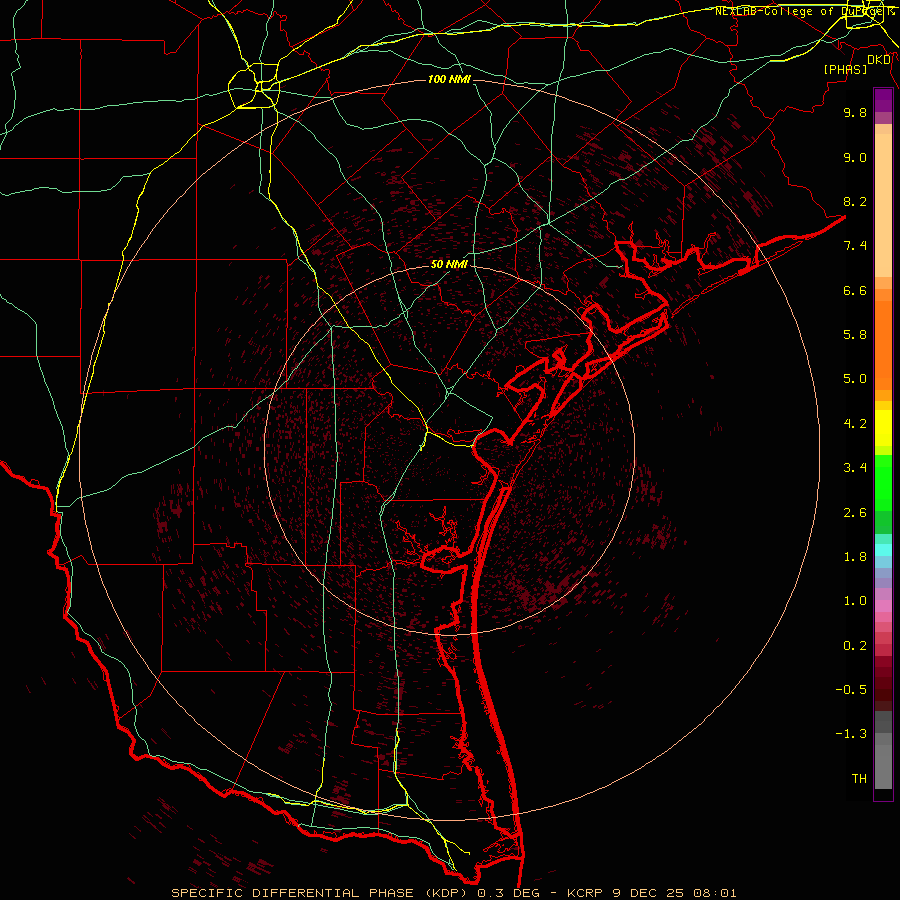The width and height of the screenshot is (900, 900).
Task: Click the 9.0 value on the color scale
Action: tap(855, 157)
